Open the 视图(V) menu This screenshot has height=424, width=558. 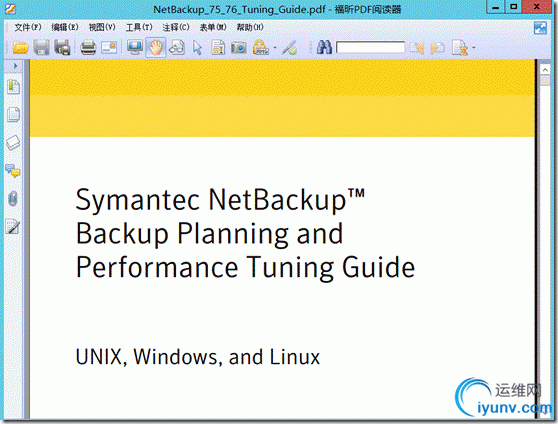point(102,27)
